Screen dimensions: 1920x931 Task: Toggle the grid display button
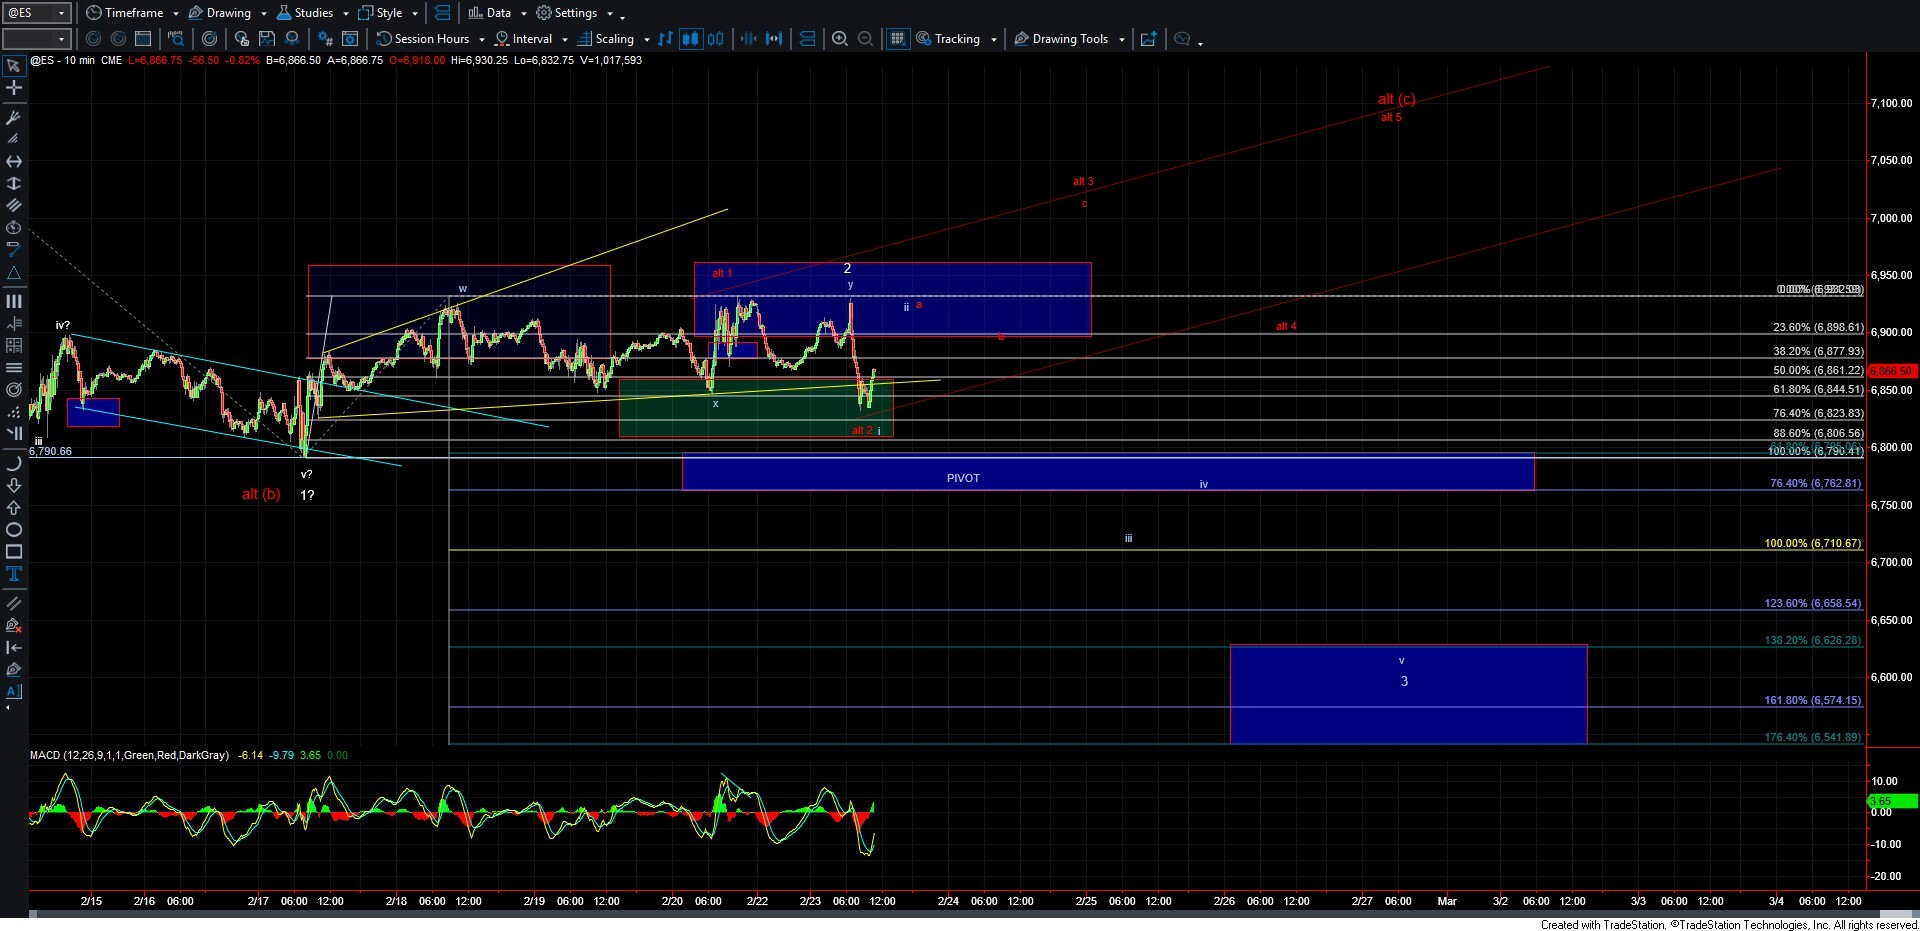pyautogui.click(x=897, y=39)
